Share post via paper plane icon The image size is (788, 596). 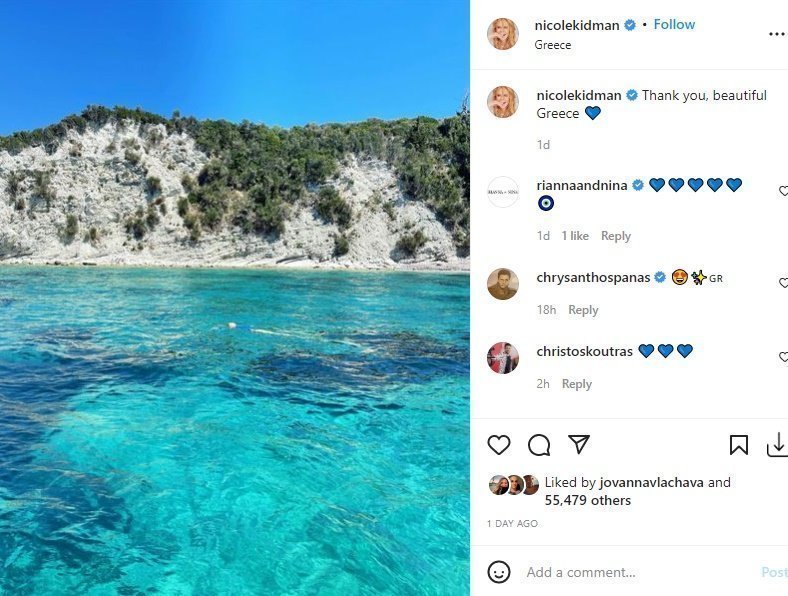(x=578, y=444)
